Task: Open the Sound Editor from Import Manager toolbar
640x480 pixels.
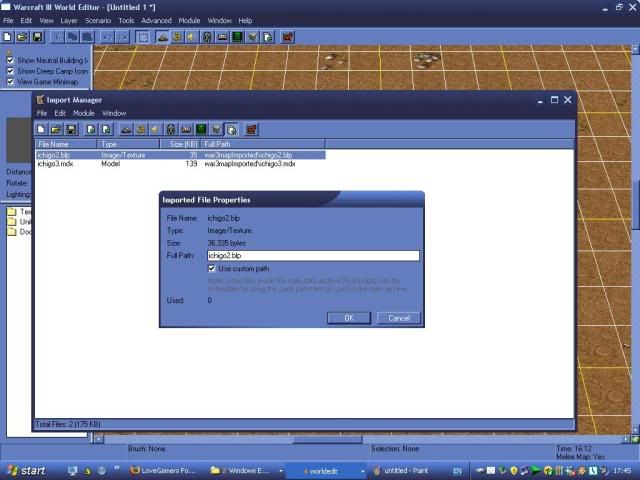Action: tap(156, 130)
